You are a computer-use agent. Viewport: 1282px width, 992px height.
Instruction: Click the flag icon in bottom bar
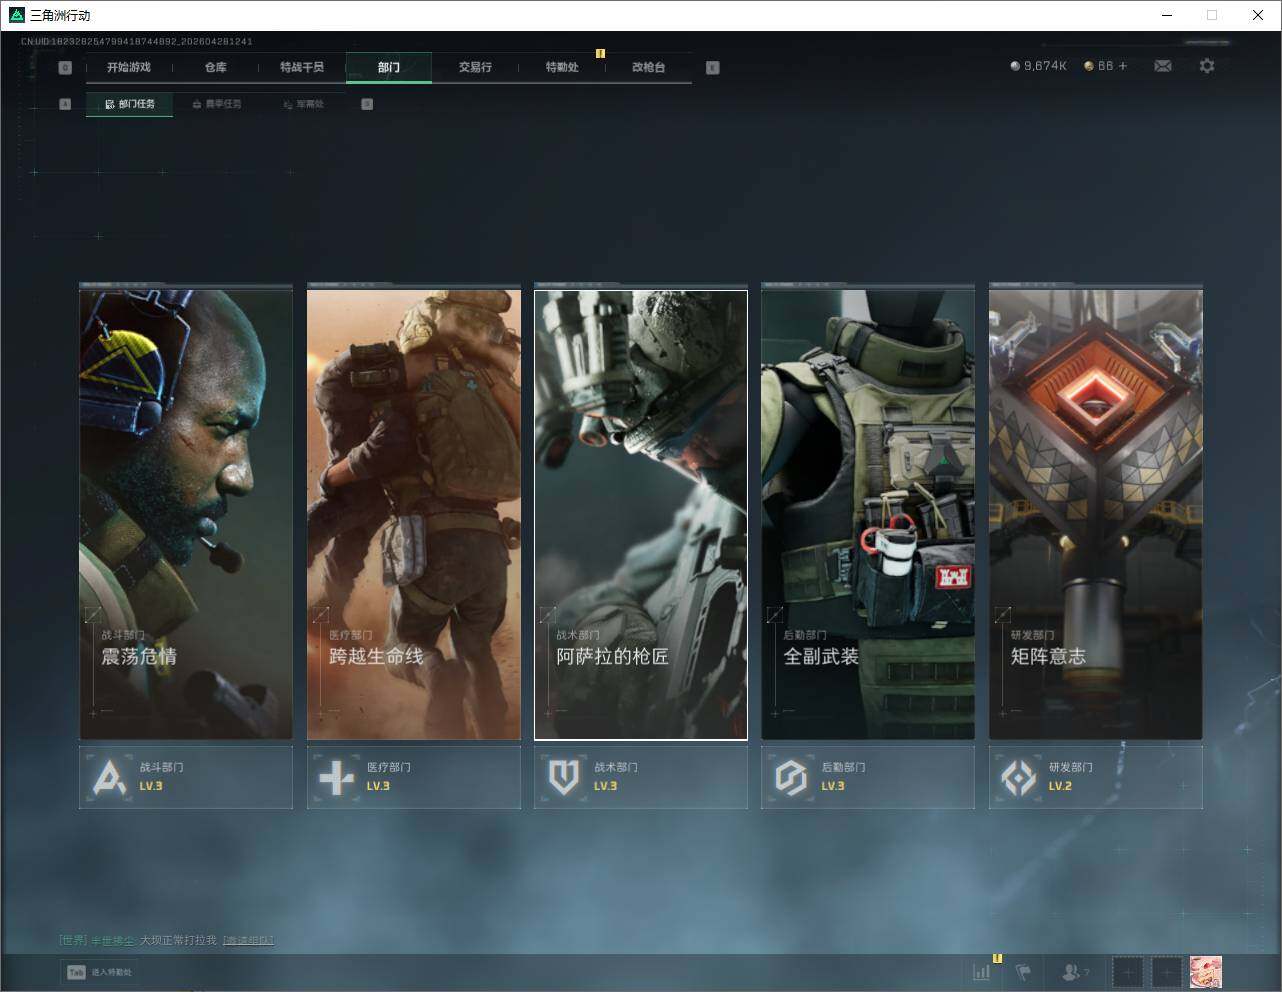click(x=1023, y=971)
